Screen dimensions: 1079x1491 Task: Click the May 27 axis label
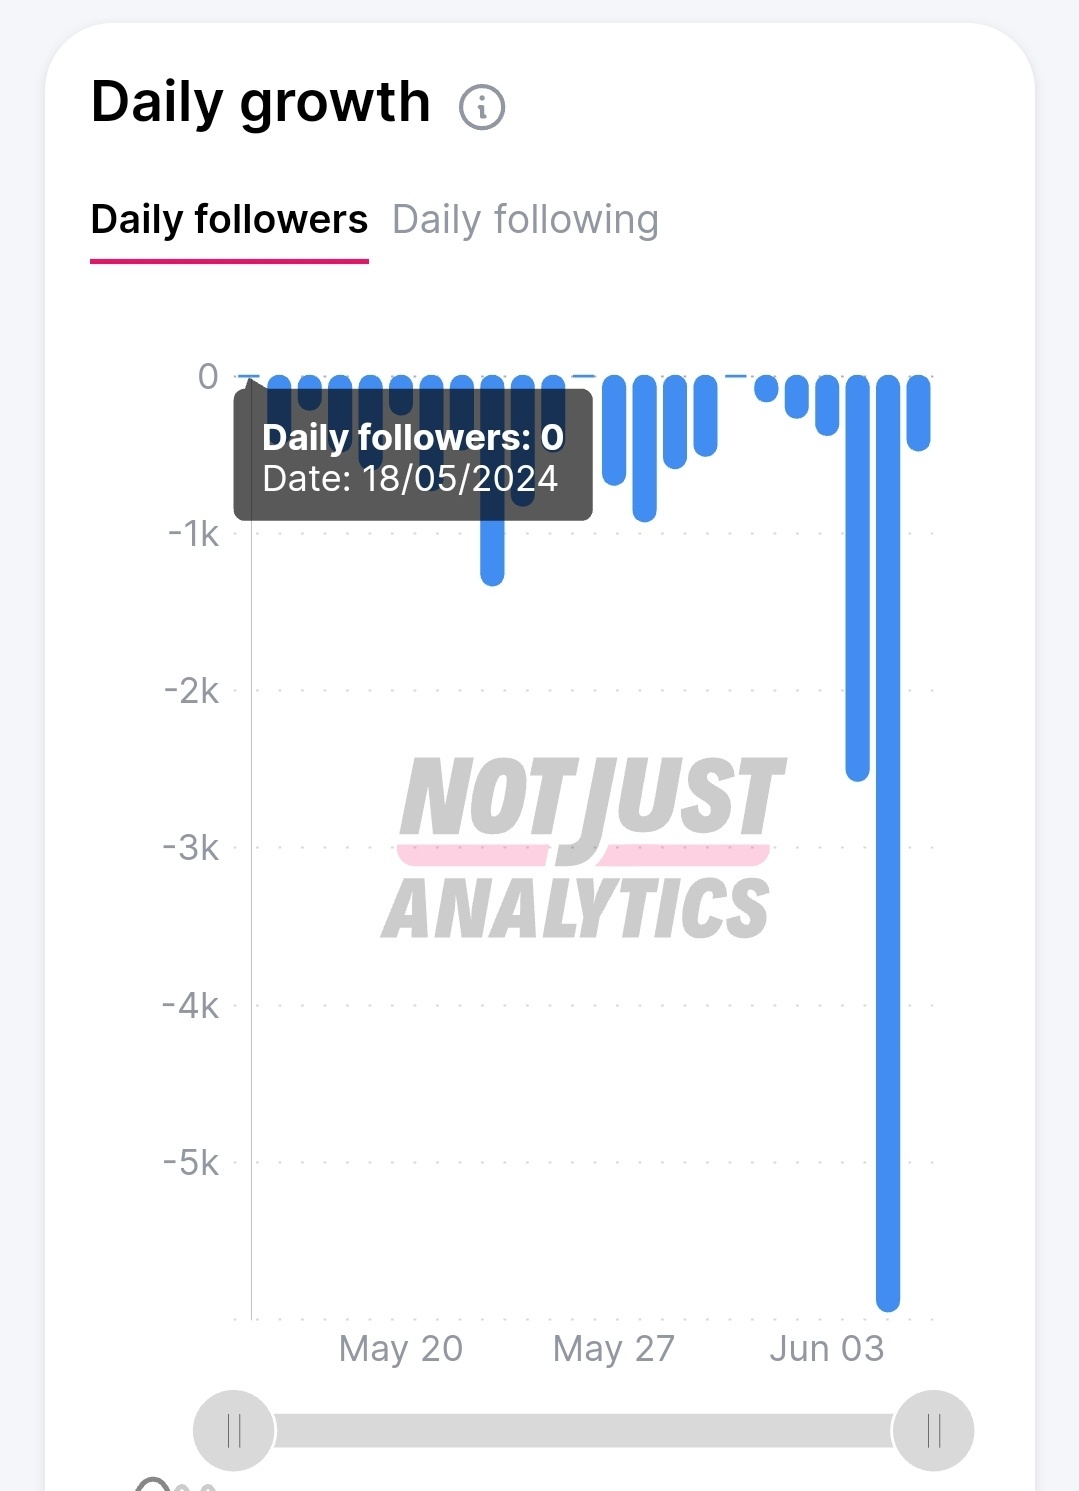click(614, 1348)
